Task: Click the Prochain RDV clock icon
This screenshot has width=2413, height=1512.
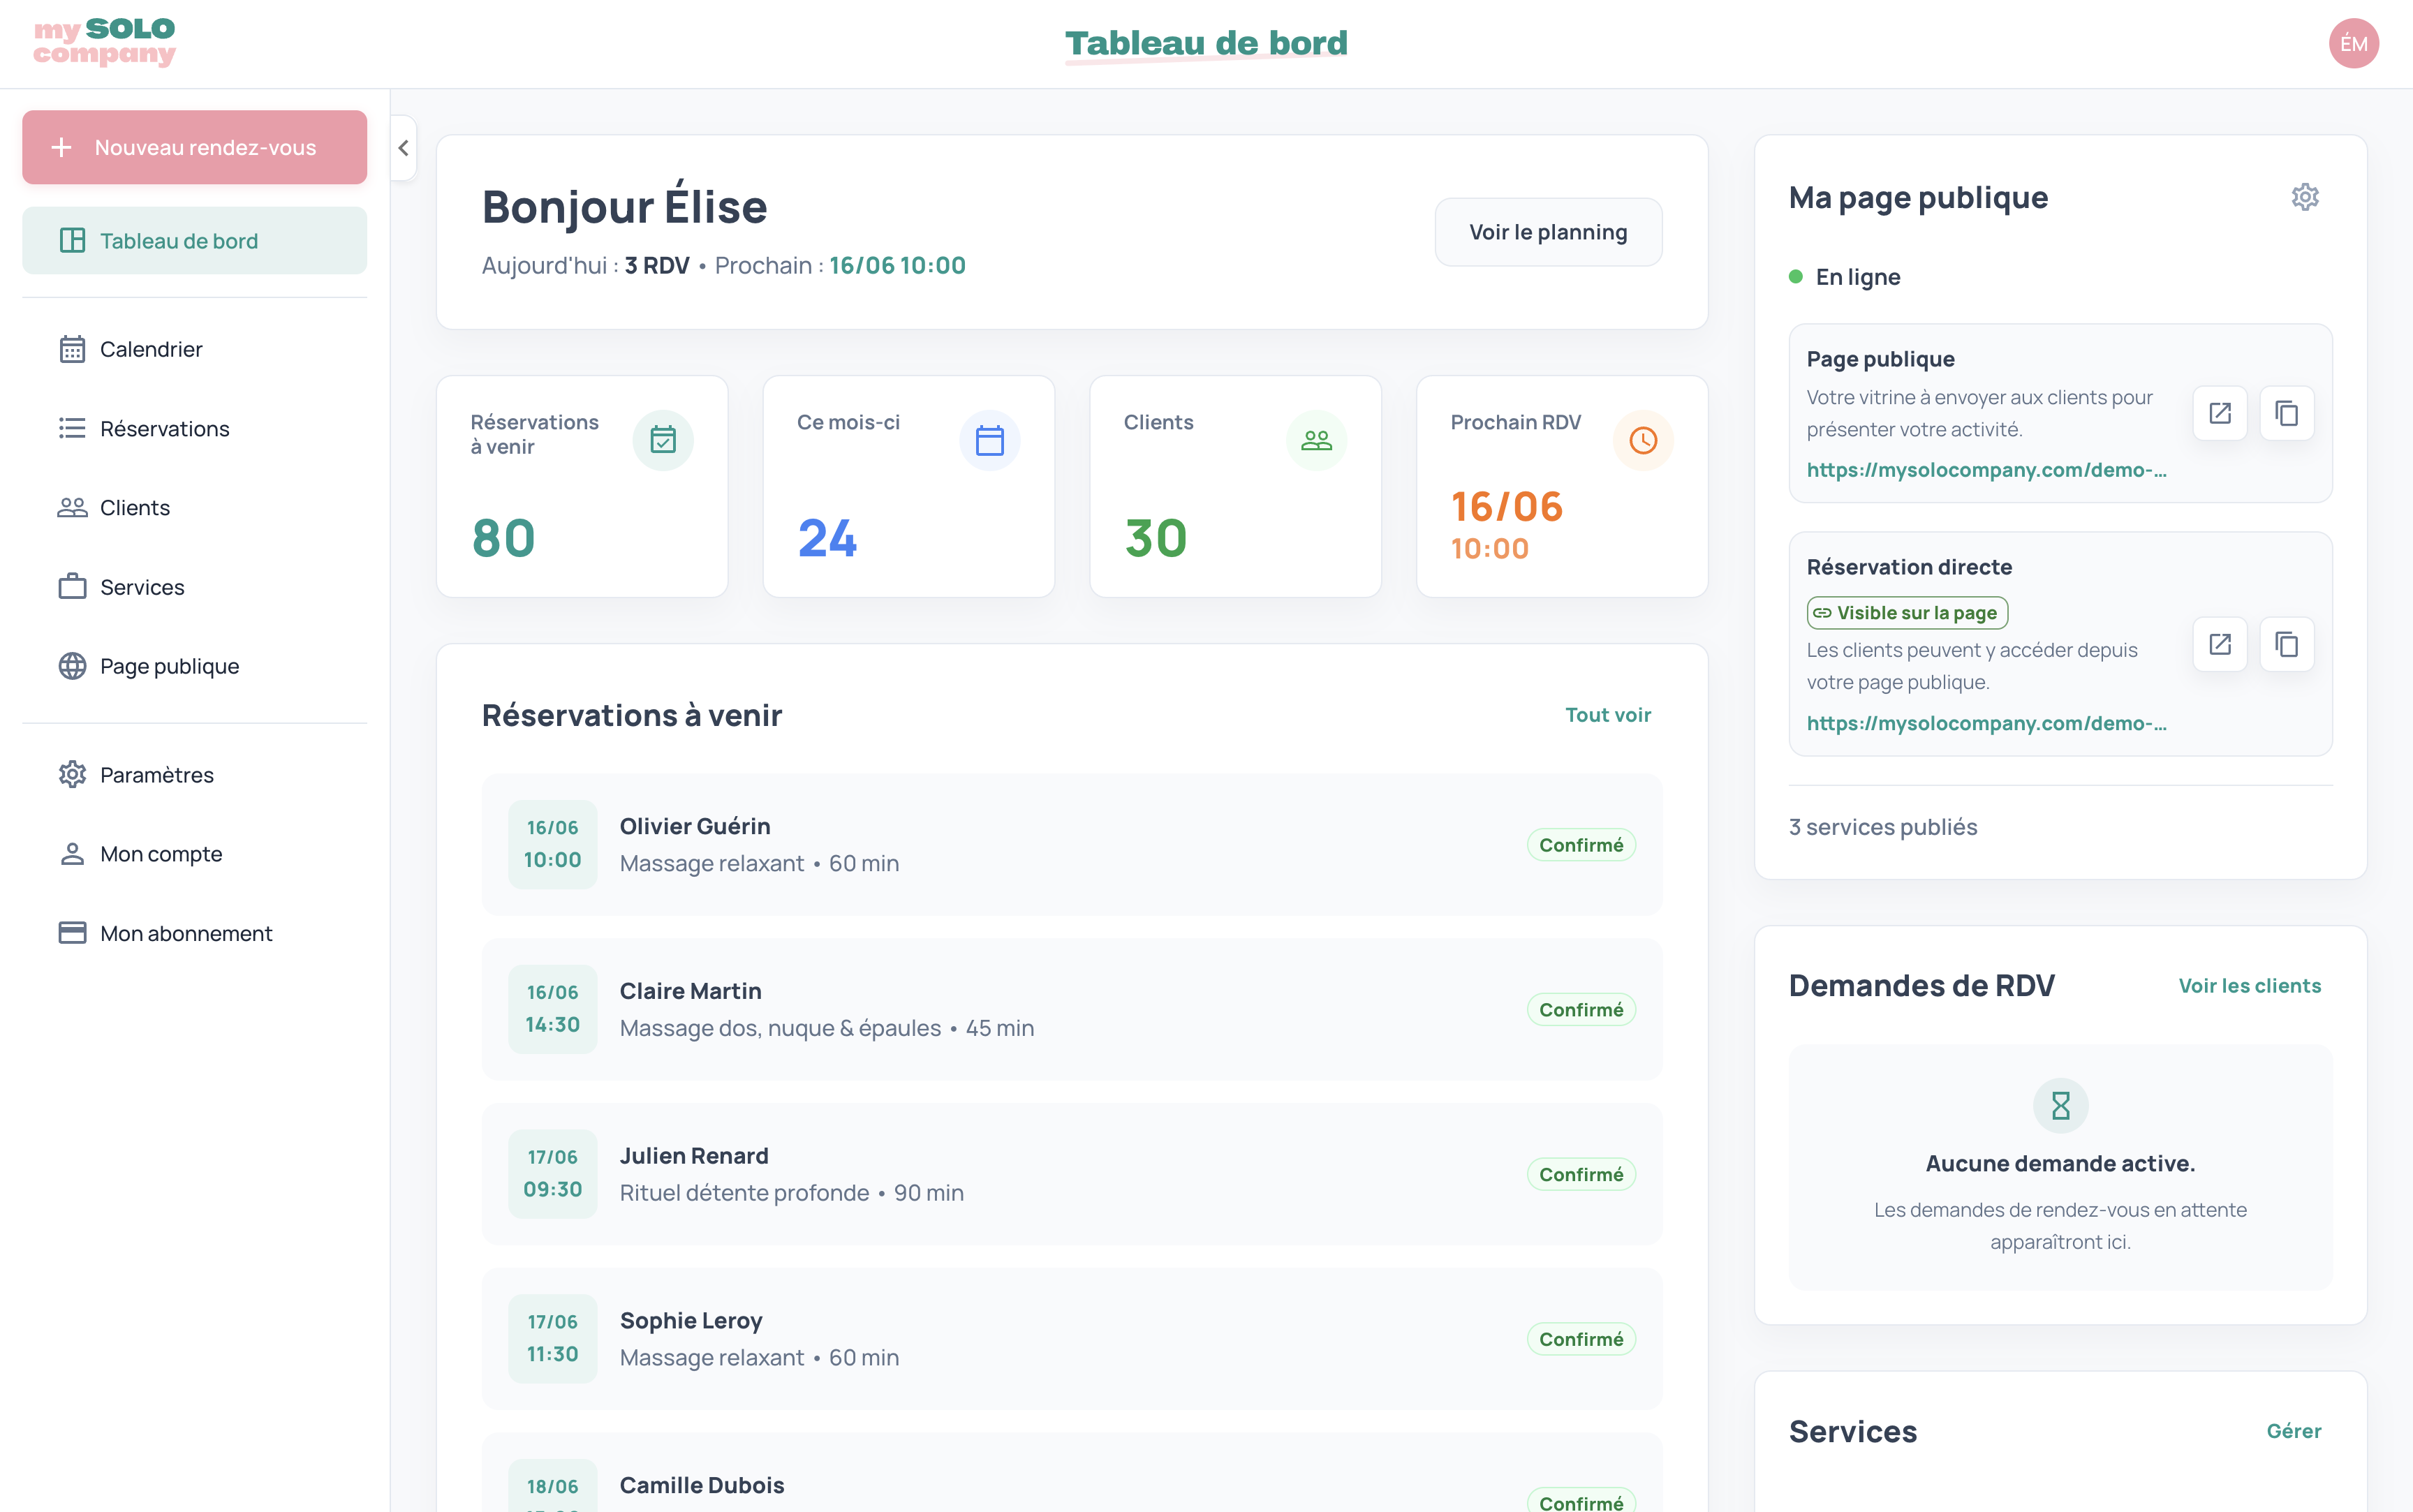Action: 1643,440
